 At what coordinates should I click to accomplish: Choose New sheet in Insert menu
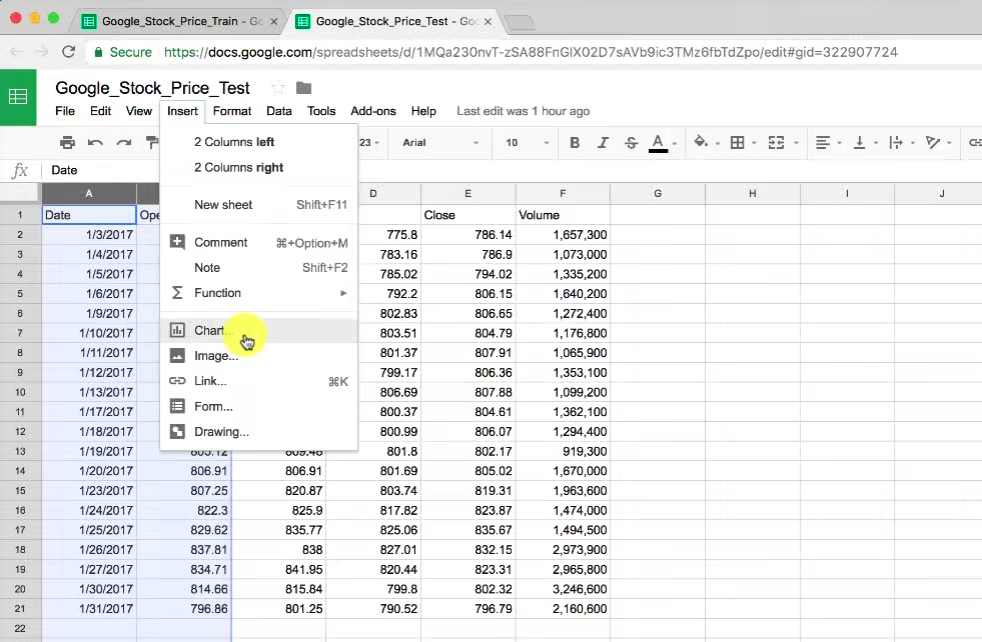[223, 205]
